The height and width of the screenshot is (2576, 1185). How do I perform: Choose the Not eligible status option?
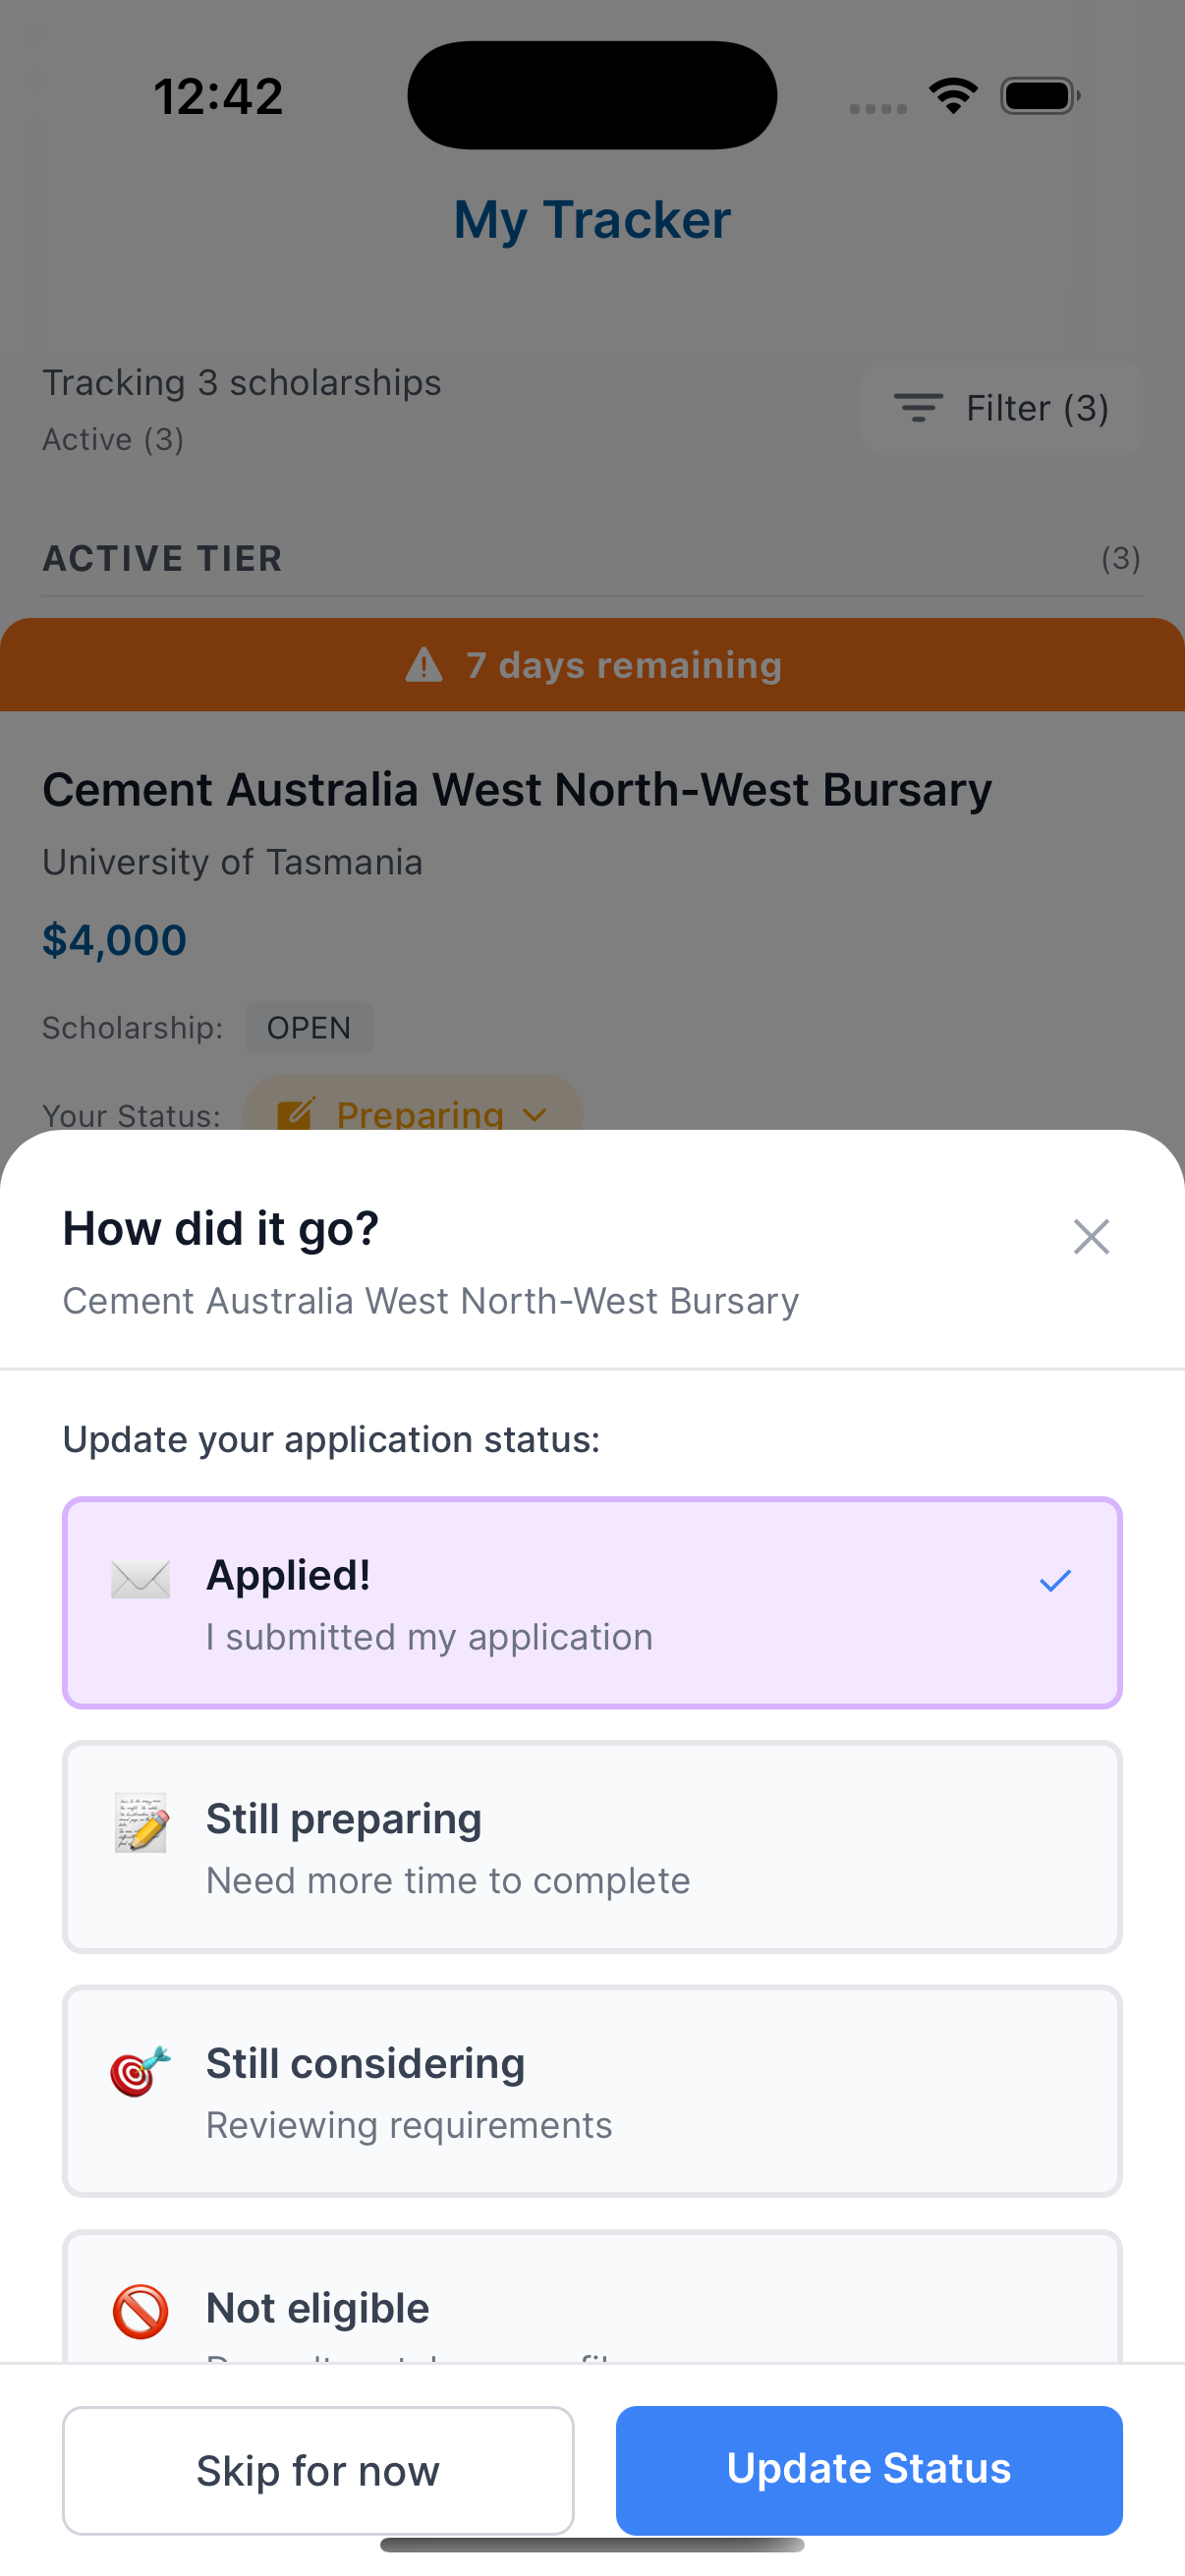point(592,2305)
